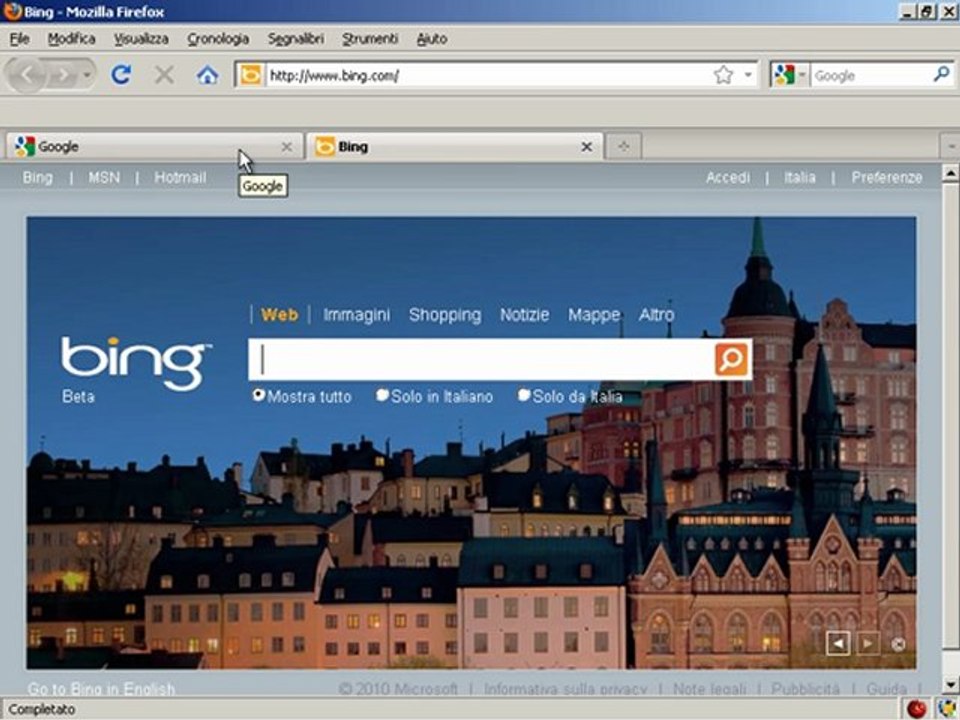Screen dimensions: 960x720
Task: Click the image copyright info icon
Action: tap(898, 644)
